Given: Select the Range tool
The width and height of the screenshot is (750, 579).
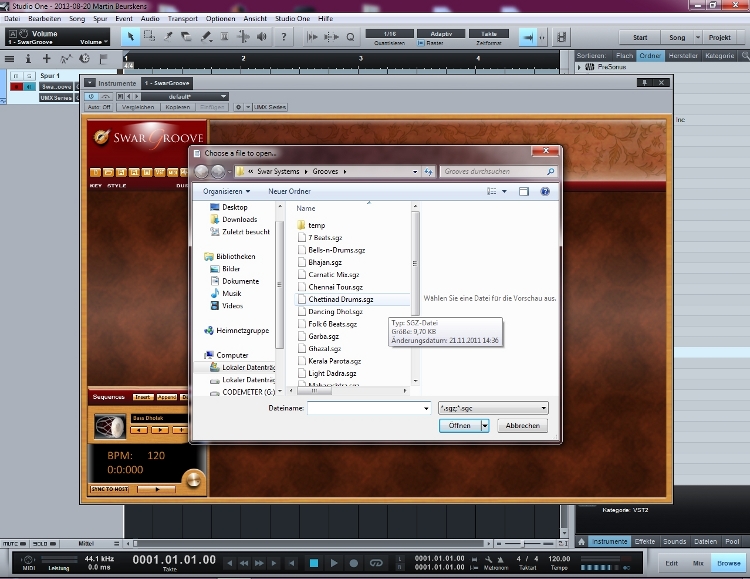Looking at the screenshot, I should [149, 37].
